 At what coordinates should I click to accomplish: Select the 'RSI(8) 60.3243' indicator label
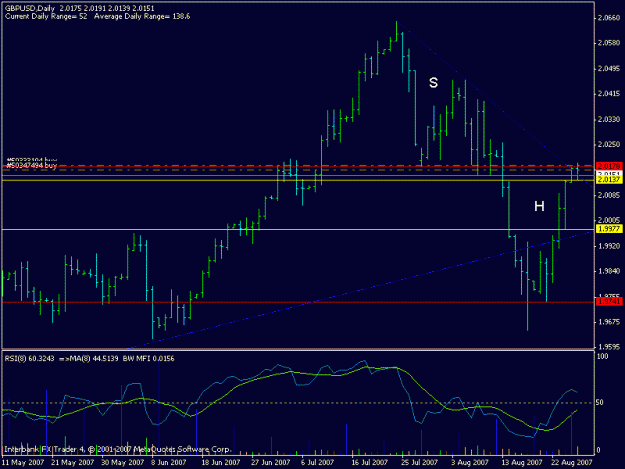29,359
